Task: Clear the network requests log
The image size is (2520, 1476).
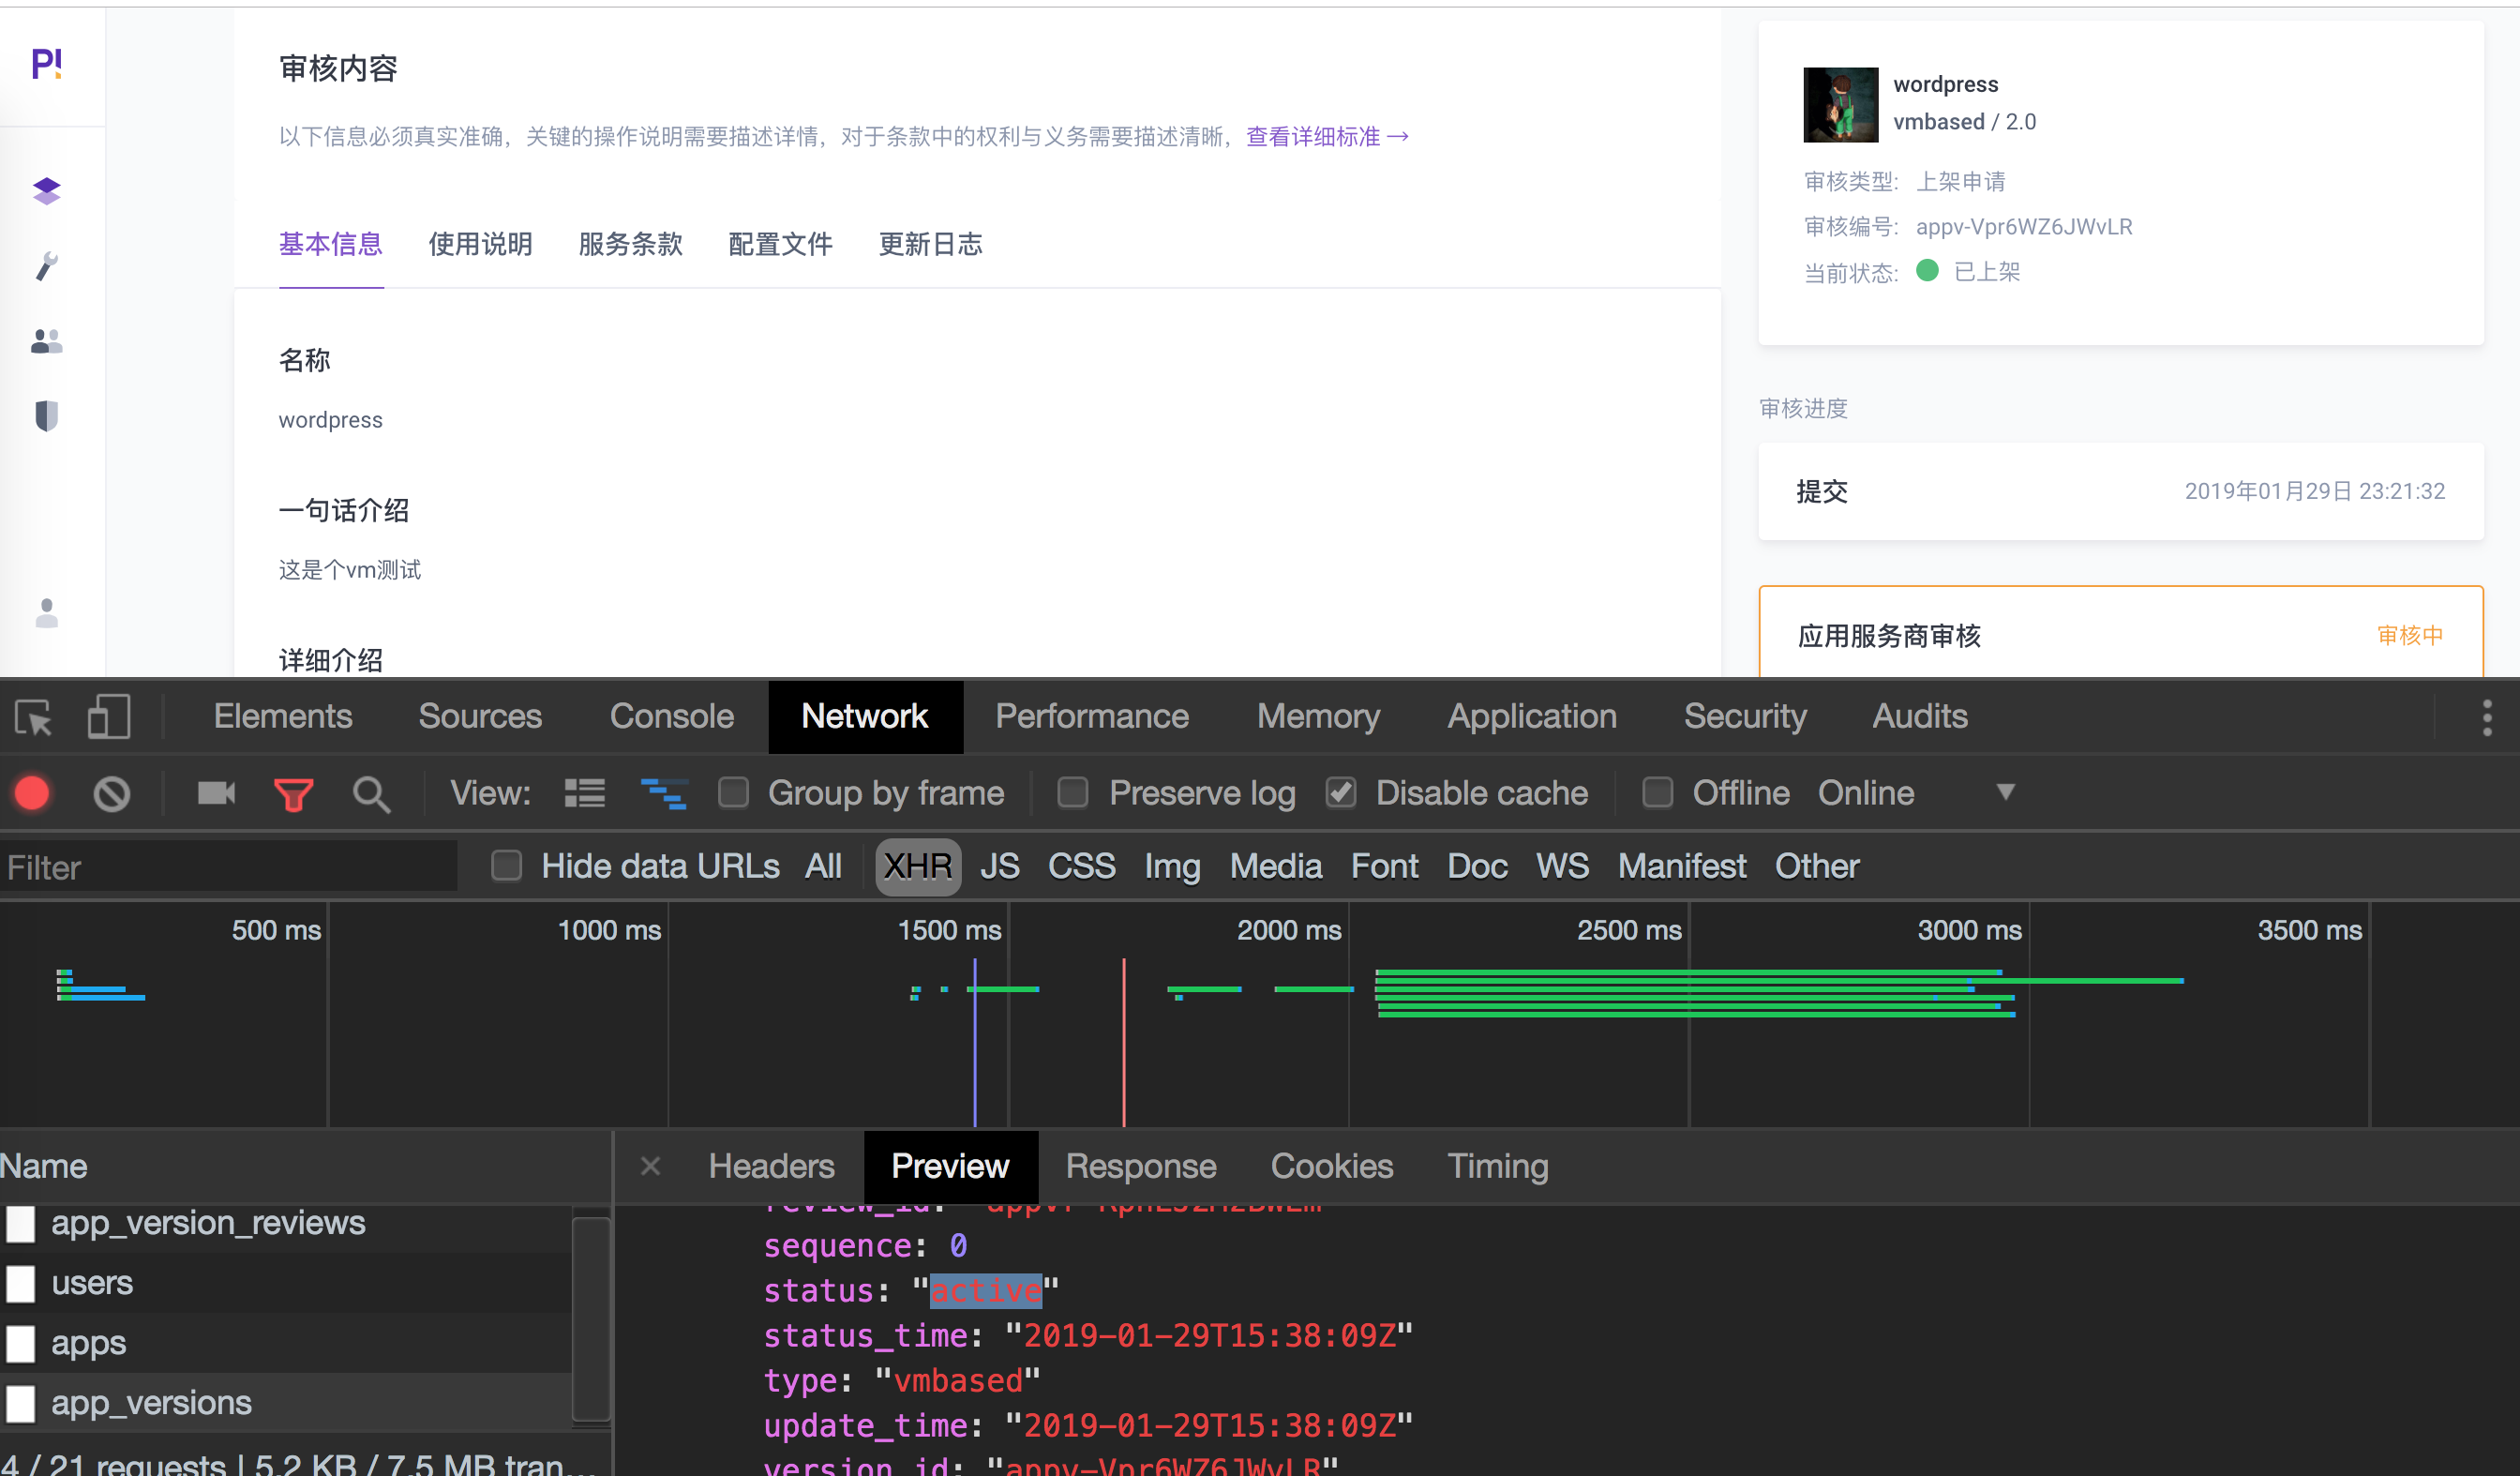Action: coord(112,793)
